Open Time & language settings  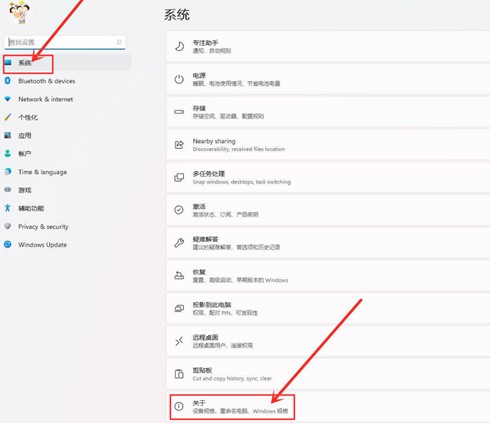[x=42, y=172]
